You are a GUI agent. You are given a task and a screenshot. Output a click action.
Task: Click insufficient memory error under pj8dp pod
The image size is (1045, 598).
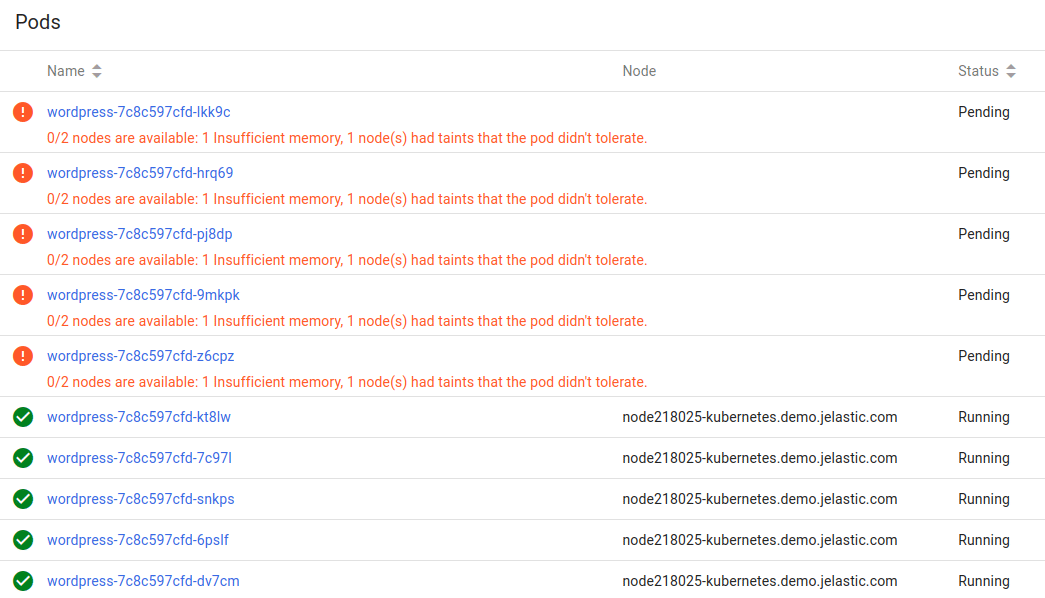347,260
